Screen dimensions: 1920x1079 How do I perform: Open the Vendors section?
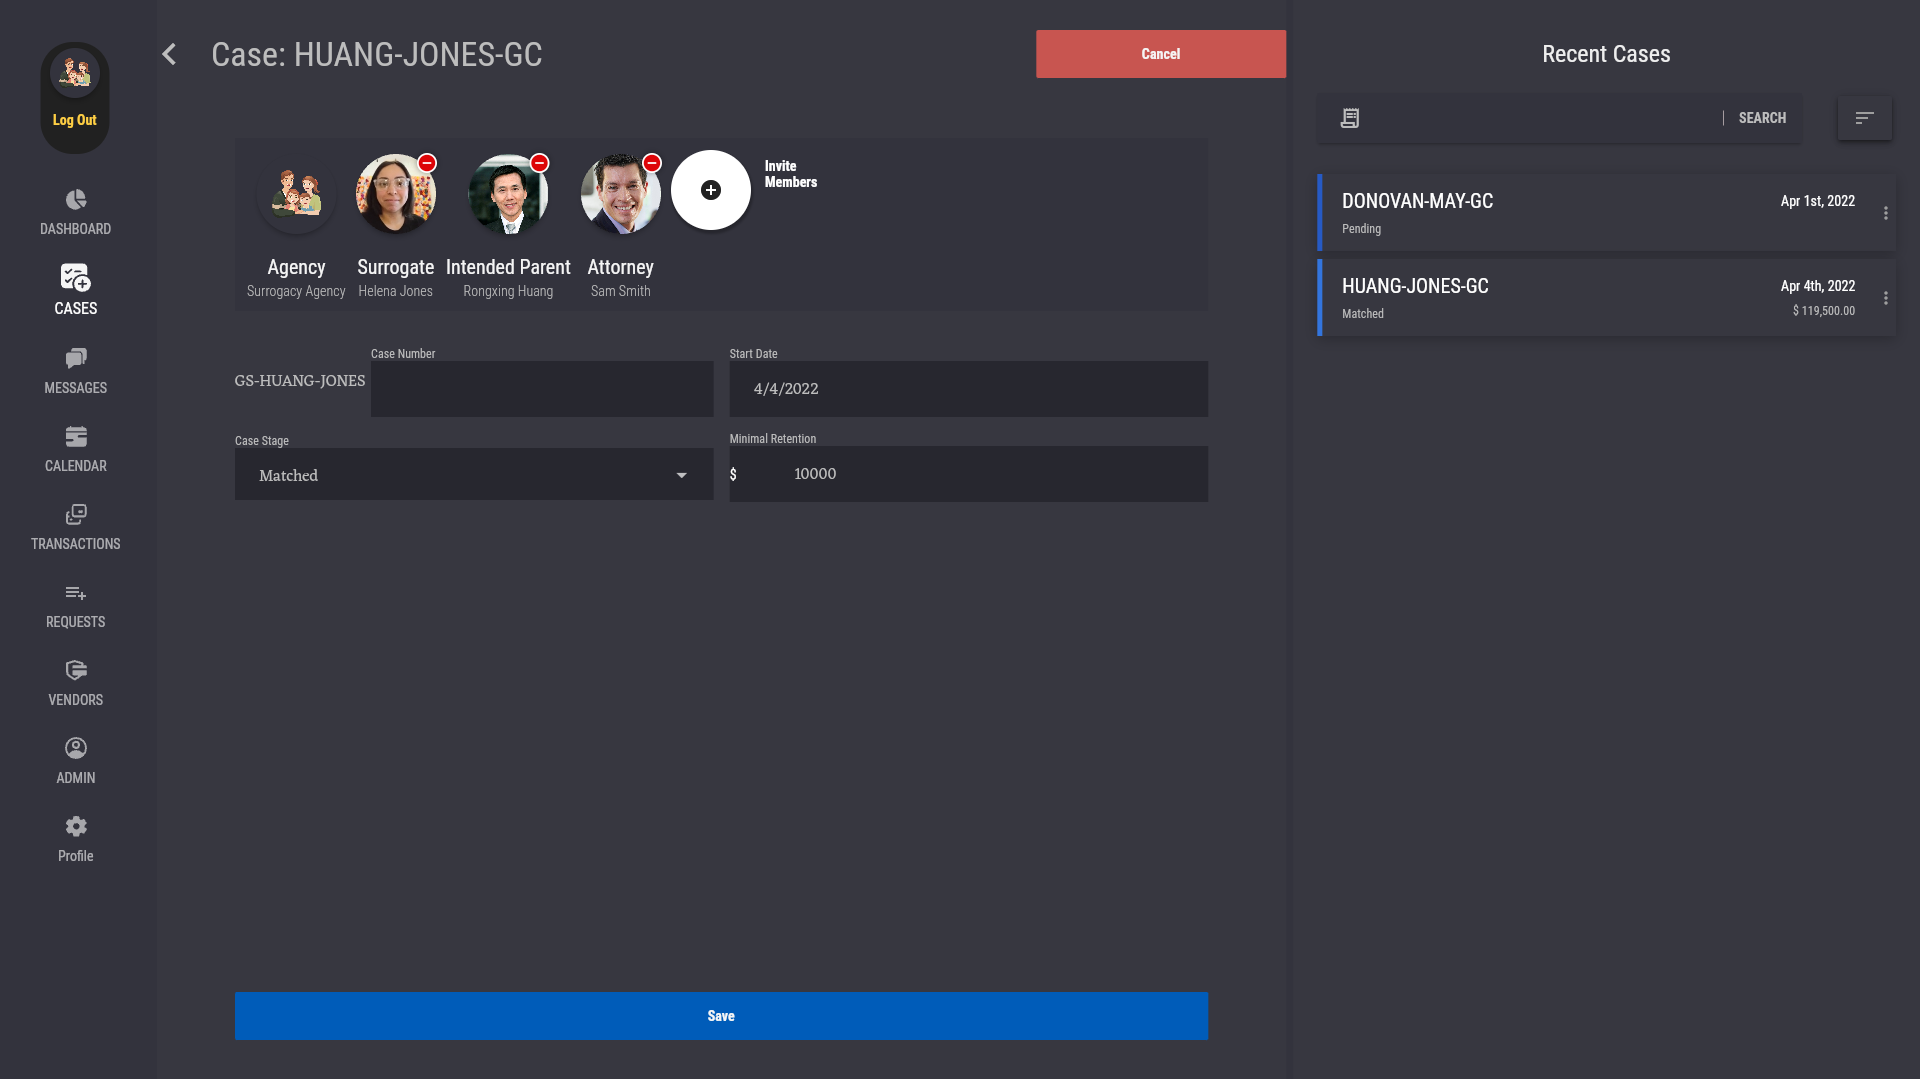point(76,683)
